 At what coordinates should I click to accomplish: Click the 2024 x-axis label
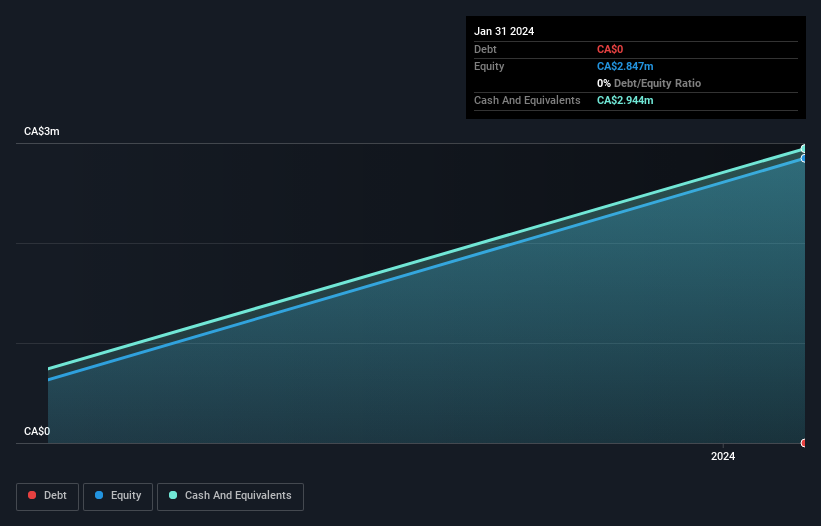[x=723, y=456]
